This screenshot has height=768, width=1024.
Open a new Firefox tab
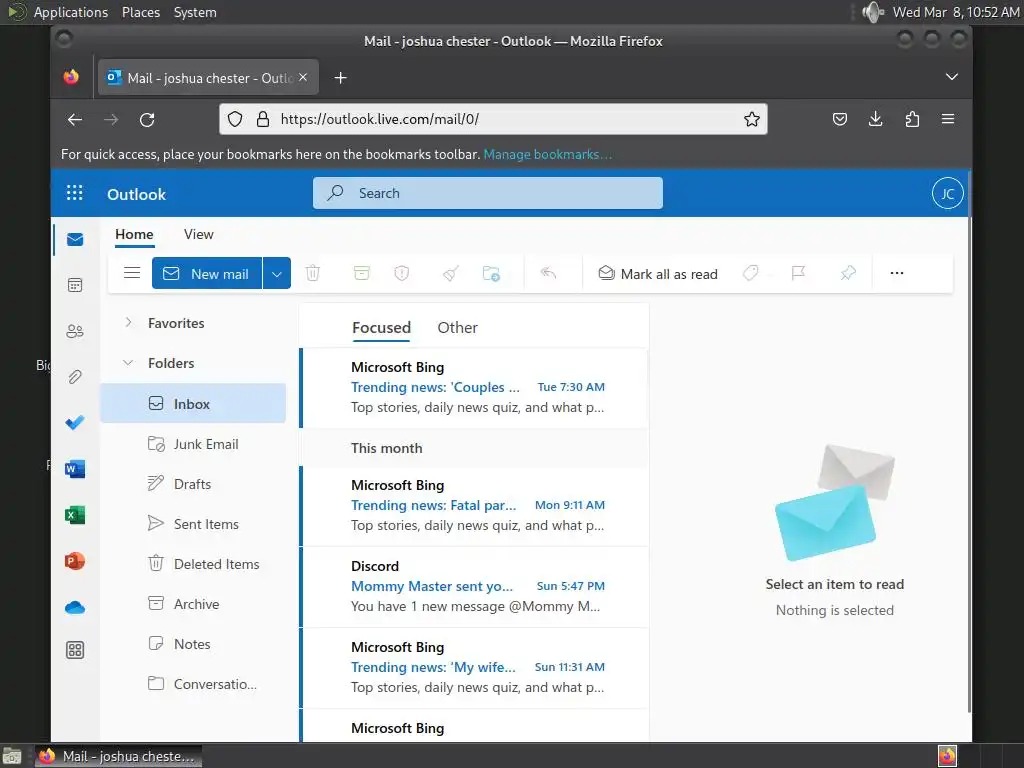pos(340,78)
